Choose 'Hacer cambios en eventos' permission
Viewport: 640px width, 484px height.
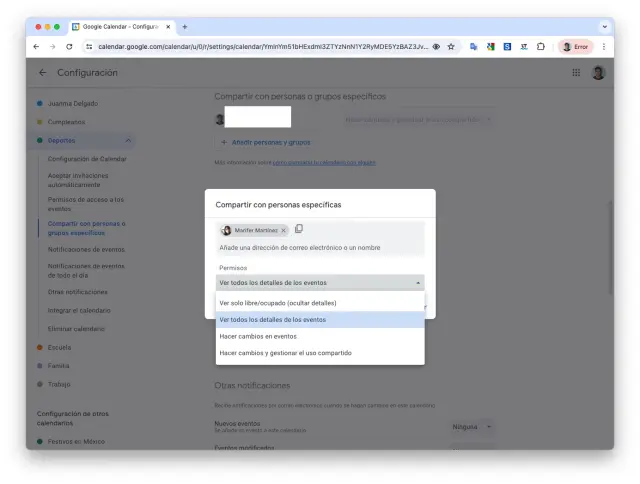pyautogui.click(x=258, y=336)
